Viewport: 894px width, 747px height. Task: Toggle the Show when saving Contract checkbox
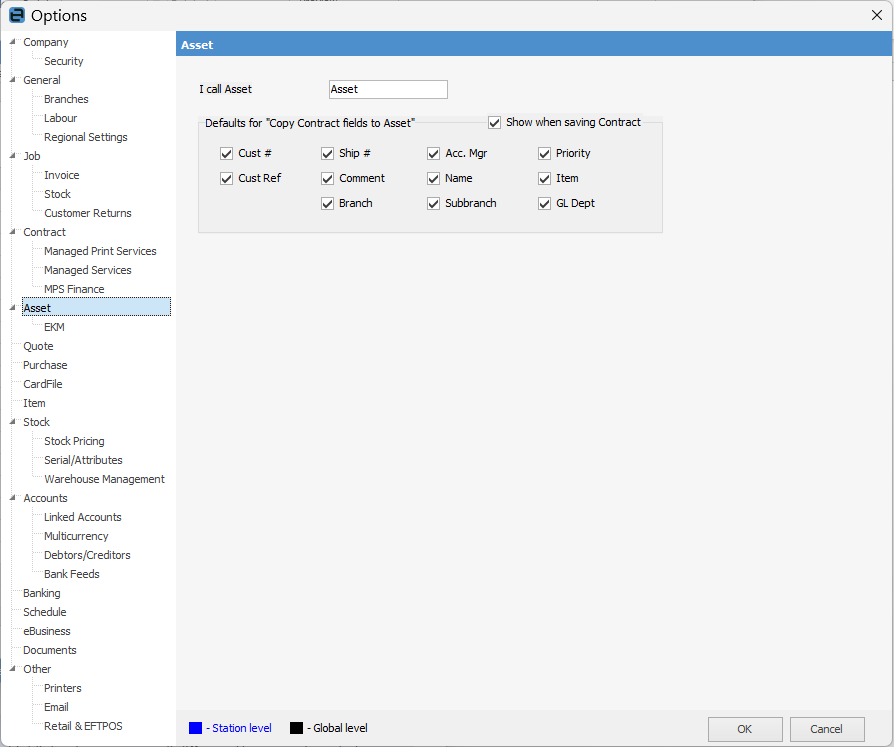[494, 123]
